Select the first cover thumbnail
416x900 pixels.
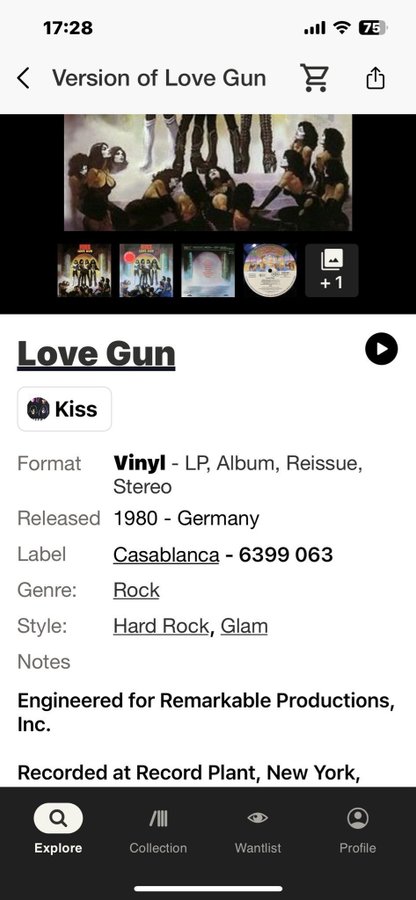tap(84, 270)
